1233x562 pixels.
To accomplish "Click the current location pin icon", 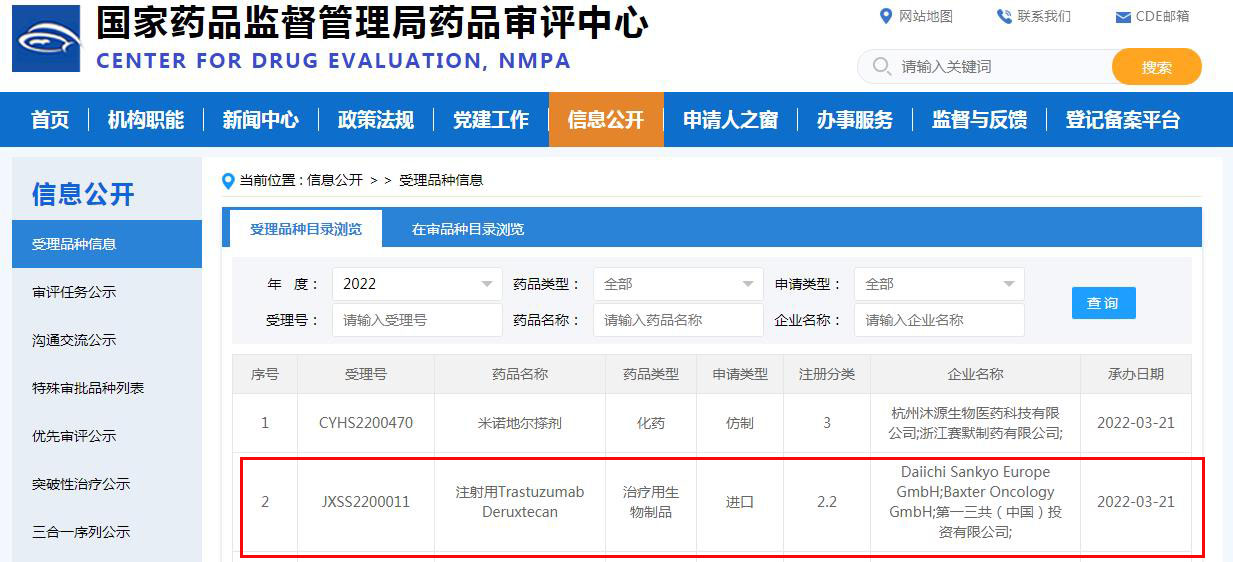I will point(228,181).
